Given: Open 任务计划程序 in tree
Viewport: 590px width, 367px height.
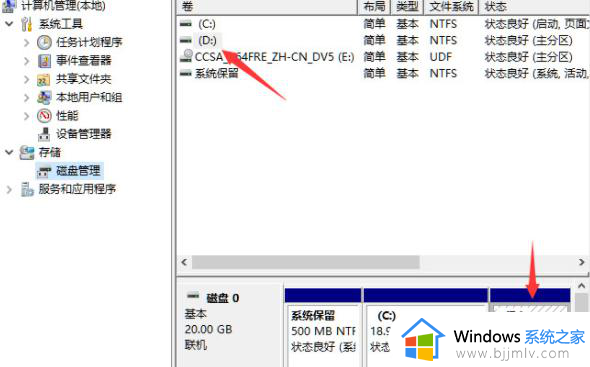Looking at the screenshot, I should [90, 42].
